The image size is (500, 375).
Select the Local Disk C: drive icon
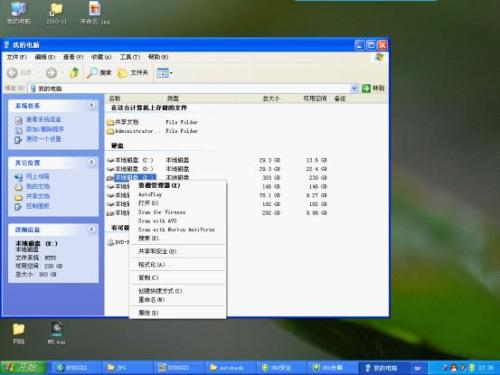click(x=110, y=160)
